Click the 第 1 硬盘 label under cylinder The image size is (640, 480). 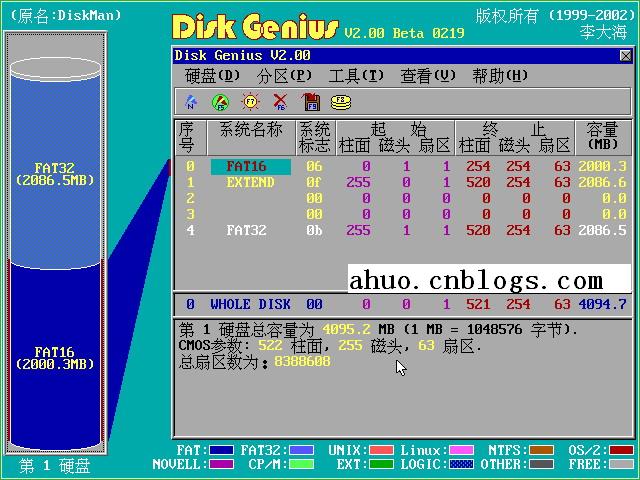[x=55, y=466]
